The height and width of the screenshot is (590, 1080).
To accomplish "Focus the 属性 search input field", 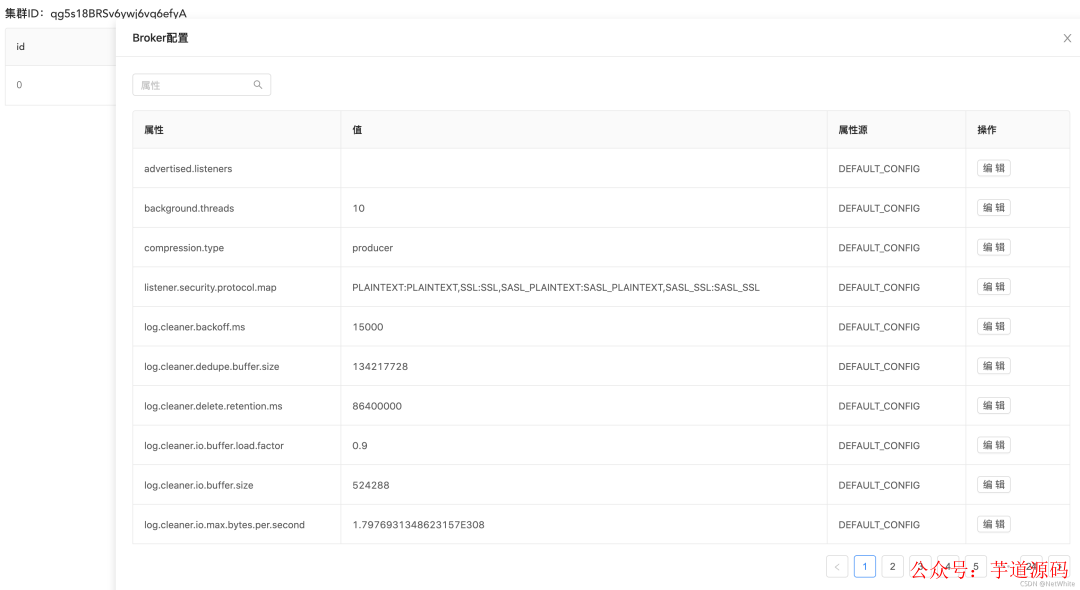I will (x=201, y=85).
